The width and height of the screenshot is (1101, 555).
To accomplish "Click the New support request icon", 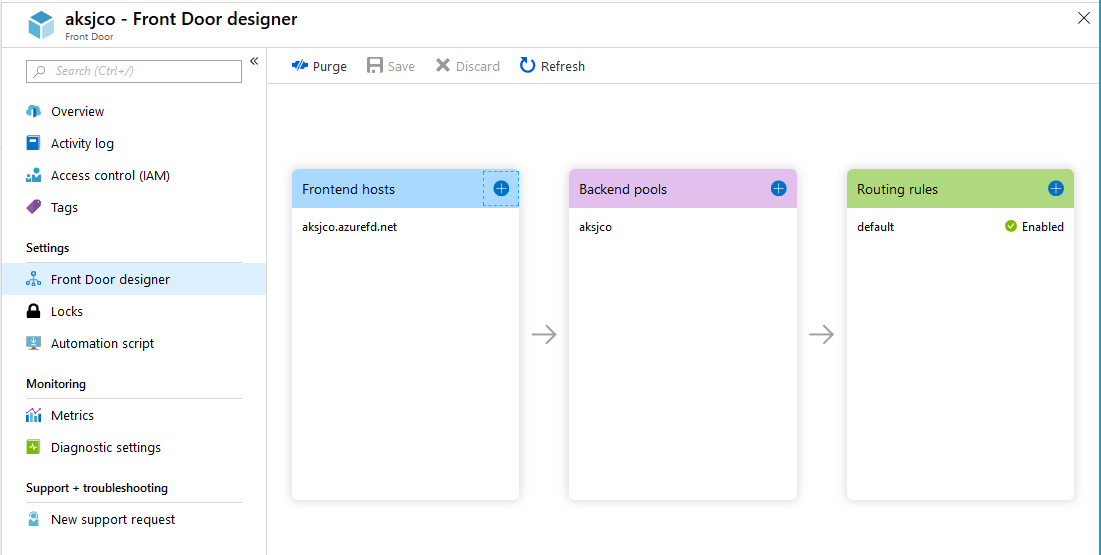I will (x=33, y=520).
